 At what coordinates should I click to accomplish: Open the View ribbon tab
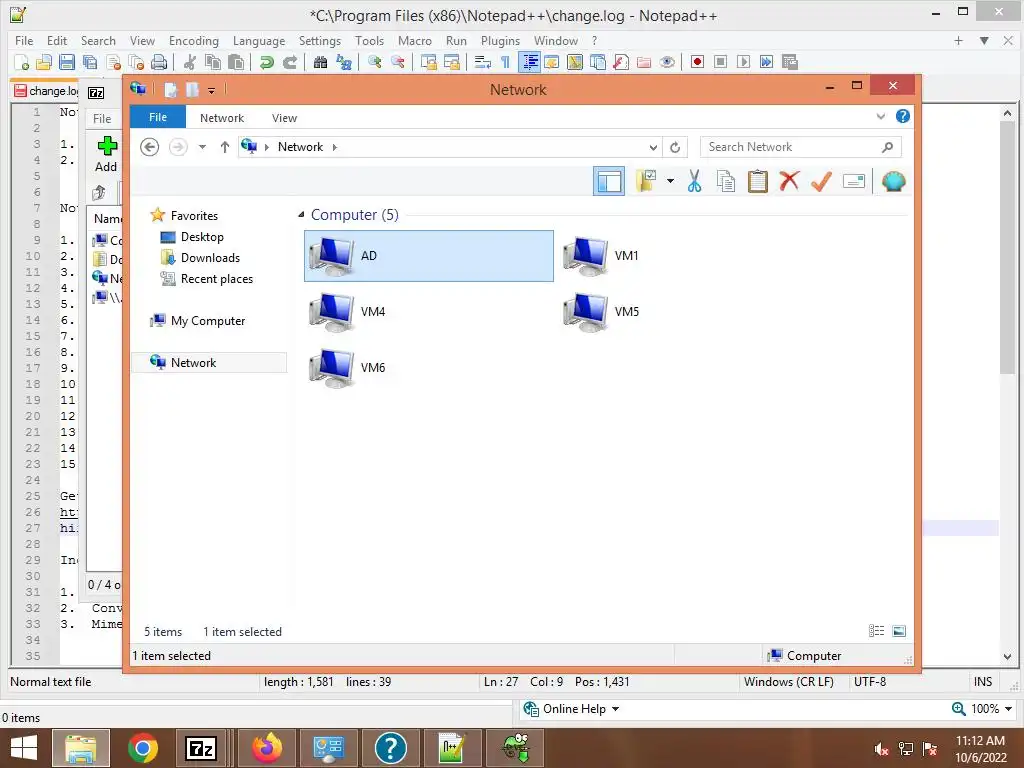pyautogui.click(x=284, y=118)
